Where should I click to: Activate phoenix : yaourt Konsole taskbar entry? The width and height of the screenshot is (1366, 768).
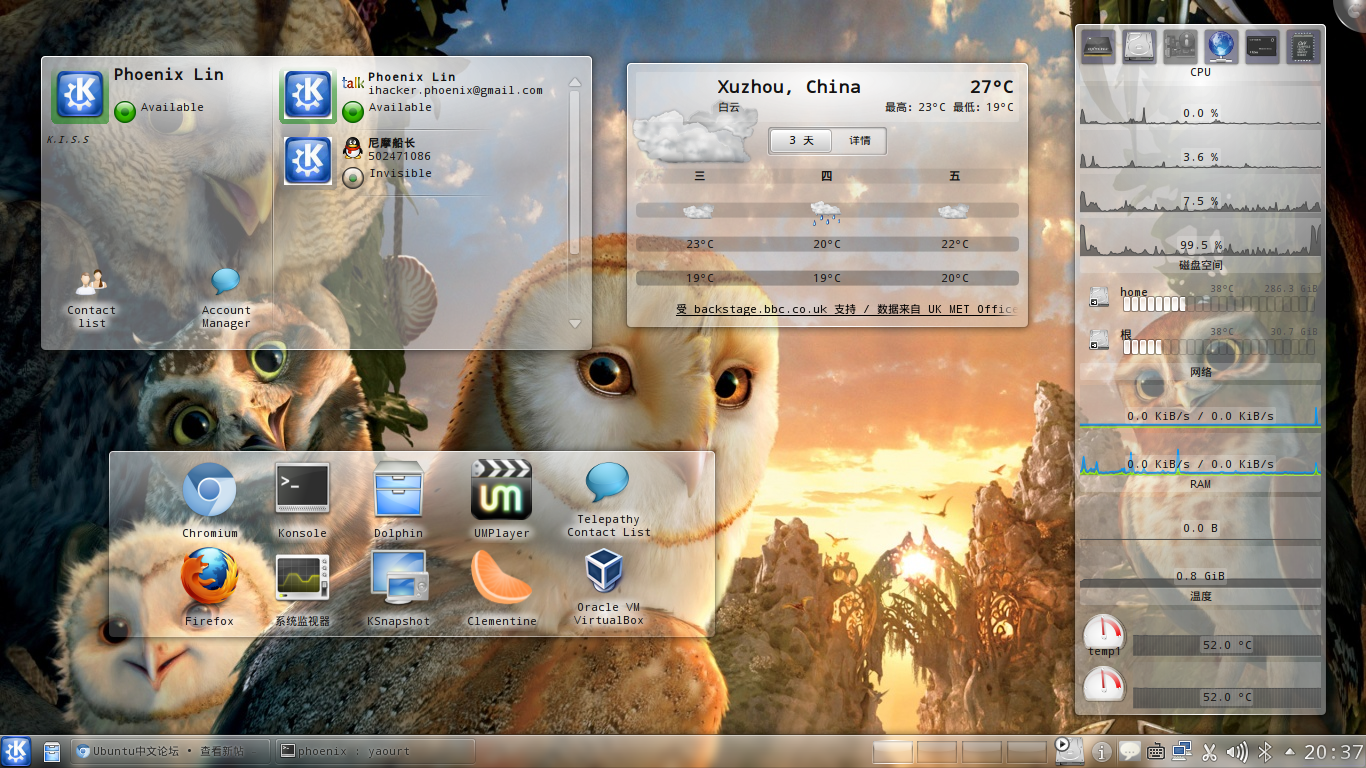point(375,751)
